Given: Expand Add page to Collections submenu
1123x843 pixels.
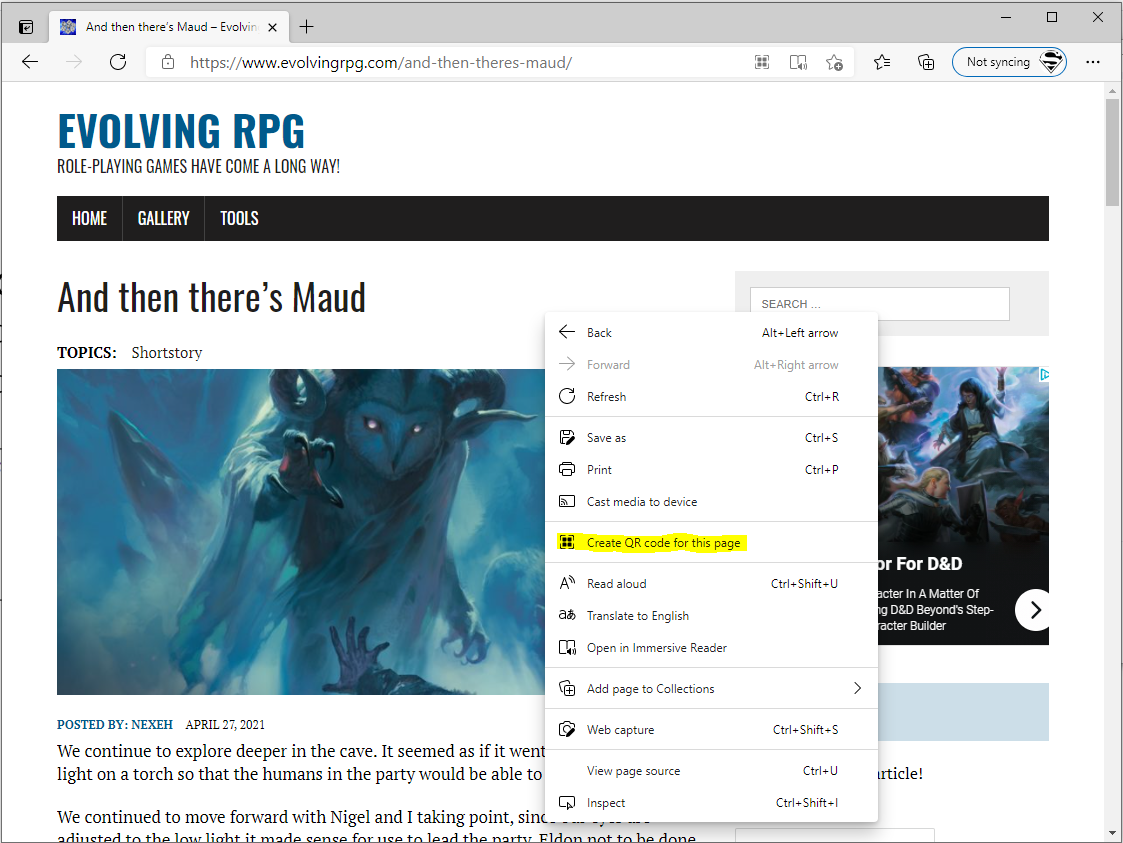Looking at the screenshot, I should pyautogui.click(x=711, y=688).
